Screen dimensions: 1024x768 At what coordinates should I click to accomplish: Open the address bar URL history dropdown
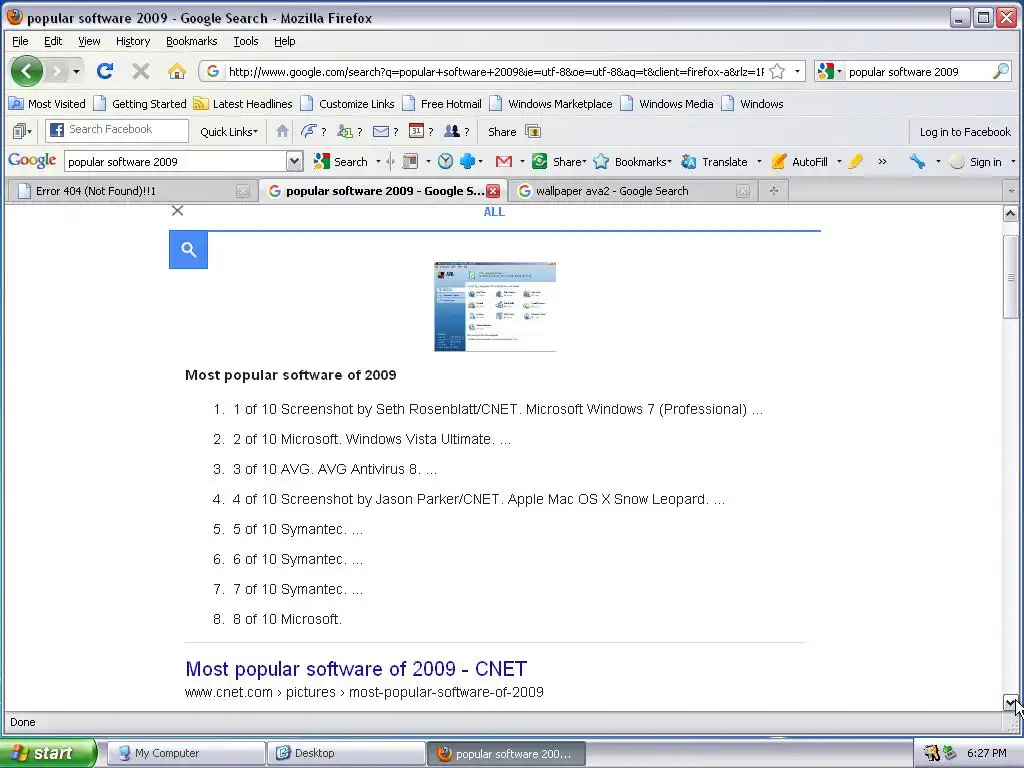(x=797, y=71)
